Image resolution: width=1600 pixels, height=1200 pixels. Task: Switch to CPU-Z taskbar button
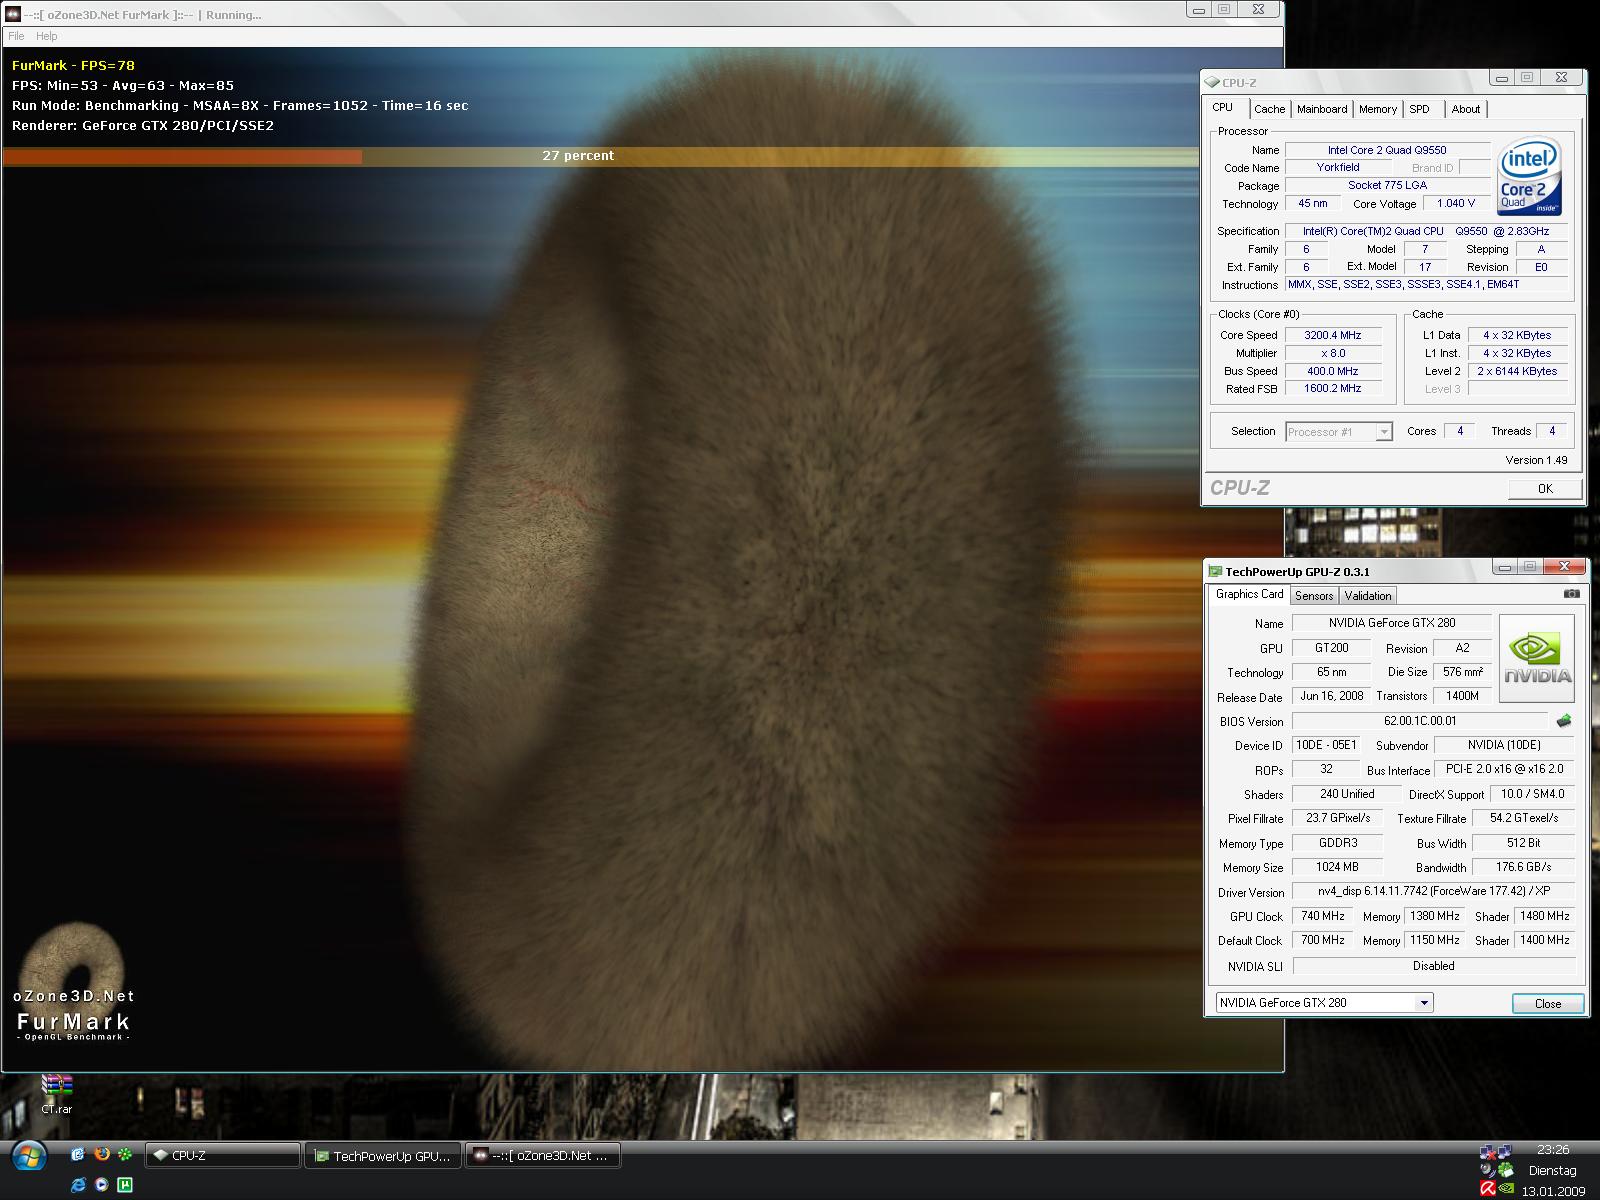click(223, 1155)
